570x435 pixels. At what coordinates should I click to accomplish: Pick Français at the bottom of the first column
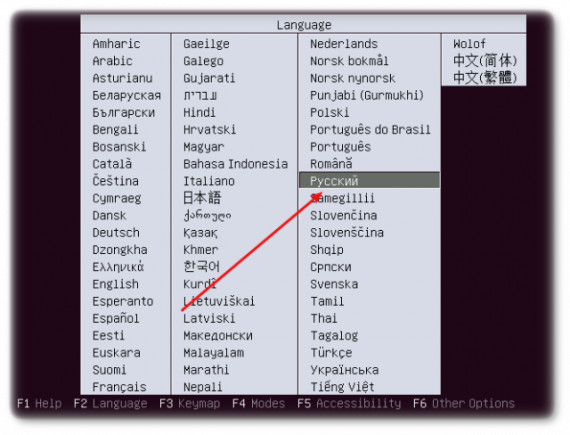119,387
